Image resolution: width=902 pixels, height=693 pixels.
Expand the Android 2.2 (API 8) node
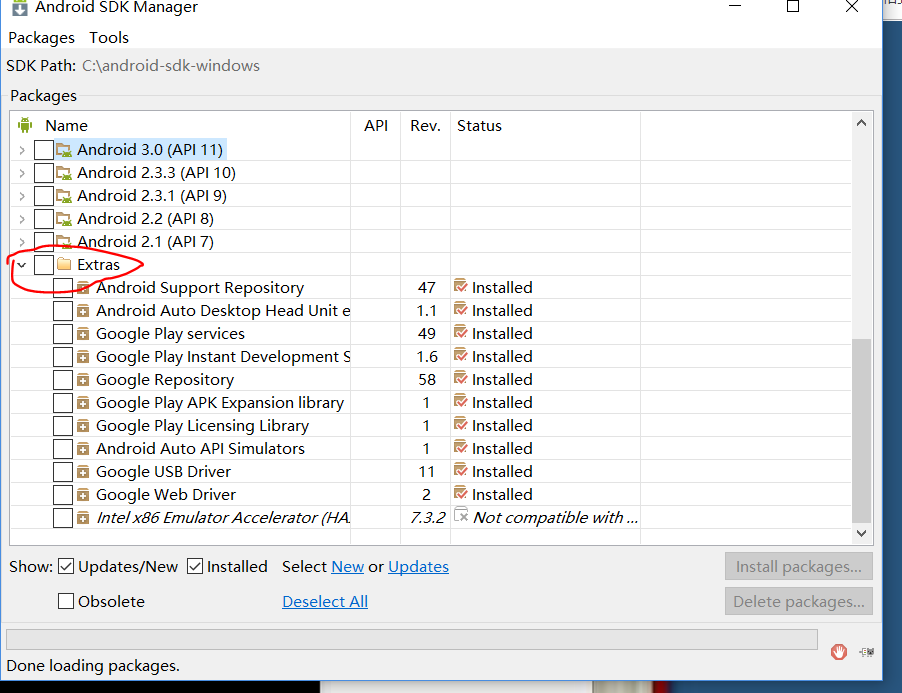pyautogui.click(x=22, y=219)
